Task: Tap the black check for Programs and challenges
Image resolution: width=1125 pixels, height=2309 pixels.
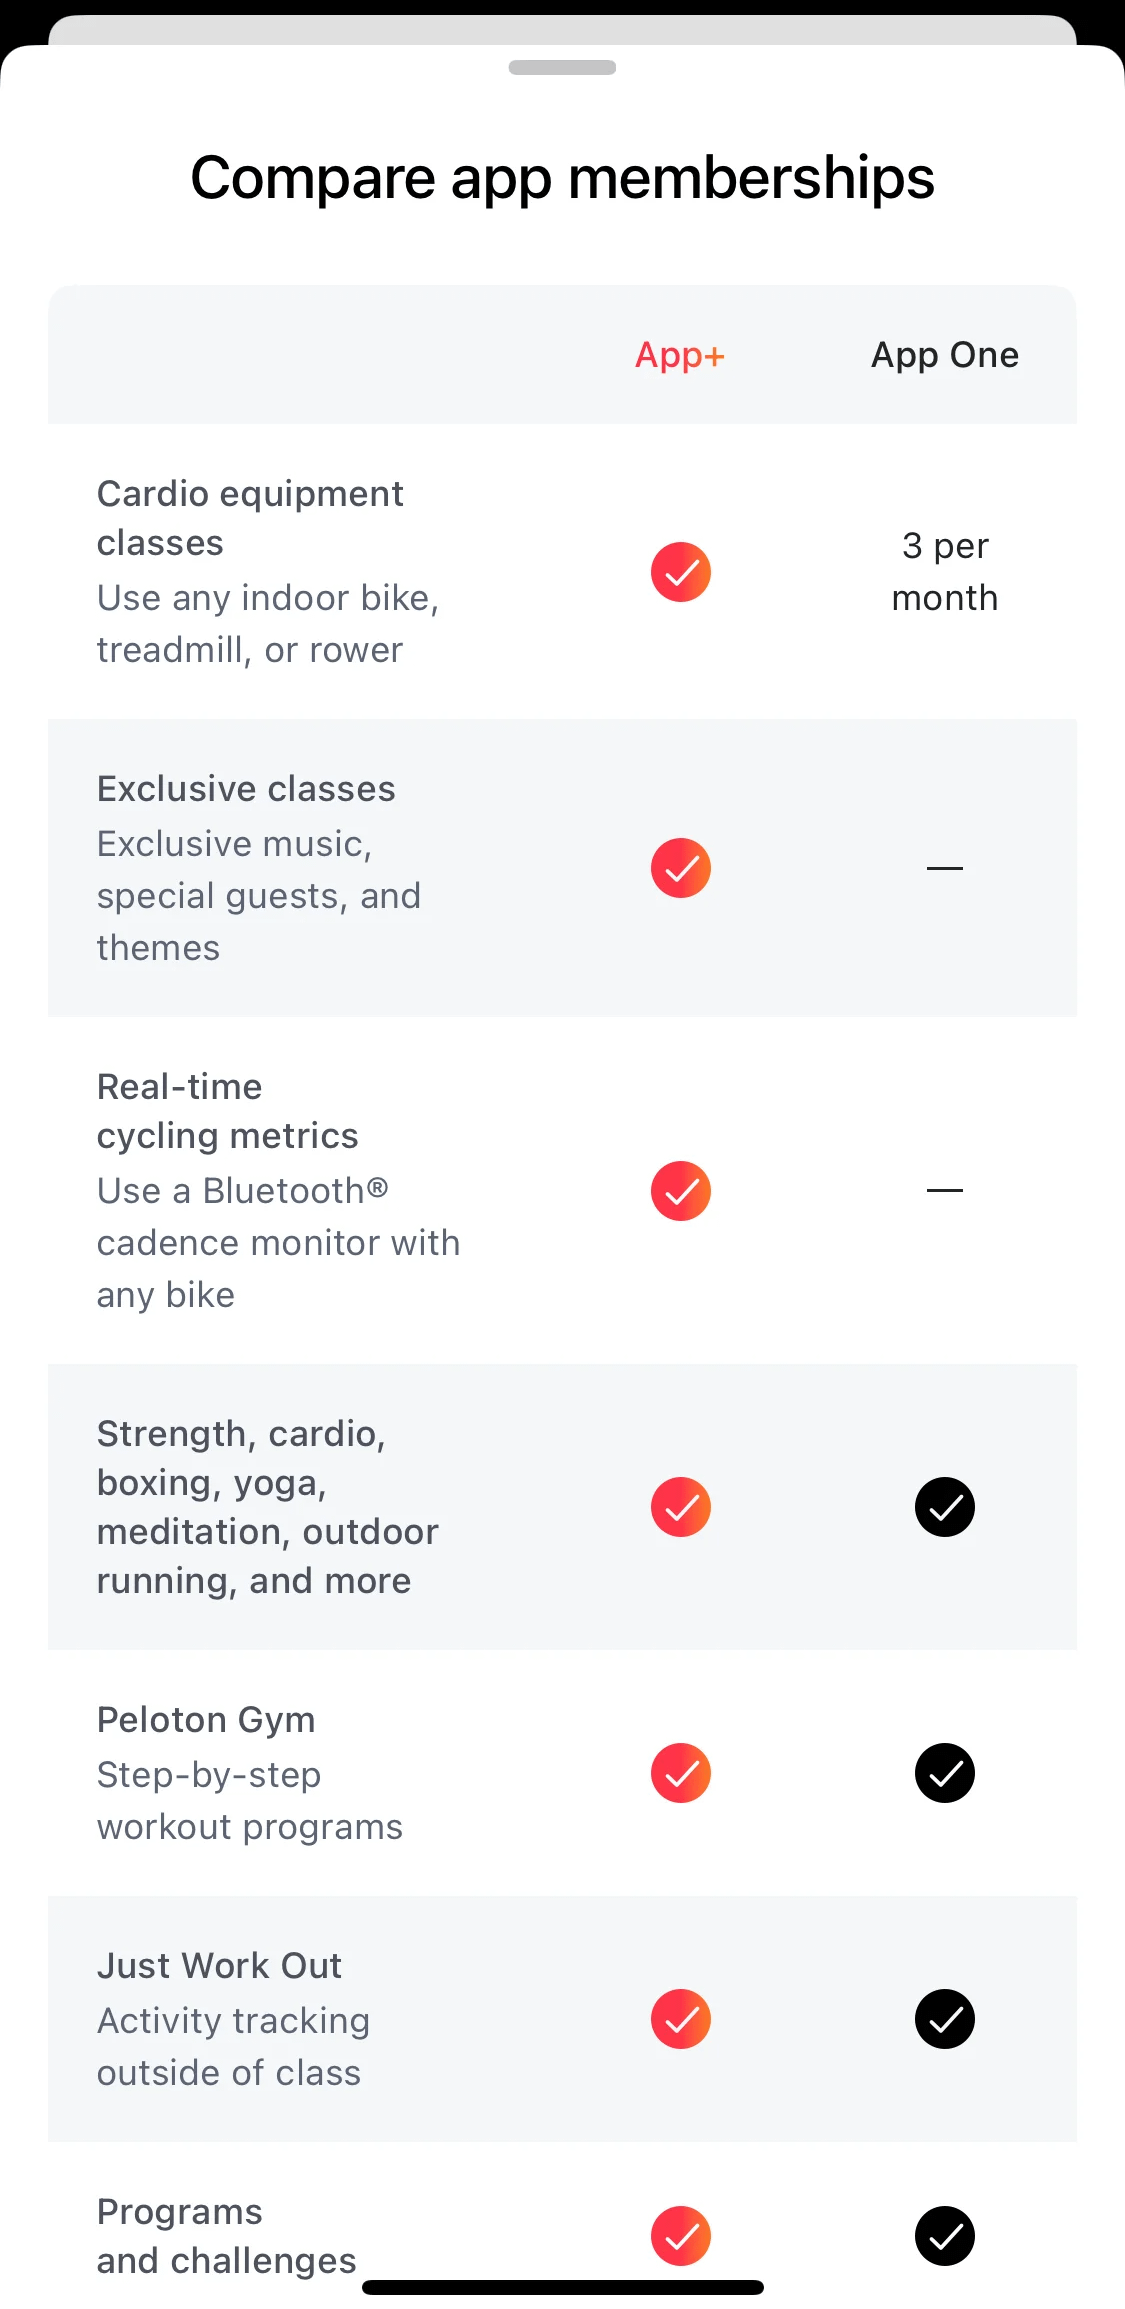Action: pos(945,2236)
